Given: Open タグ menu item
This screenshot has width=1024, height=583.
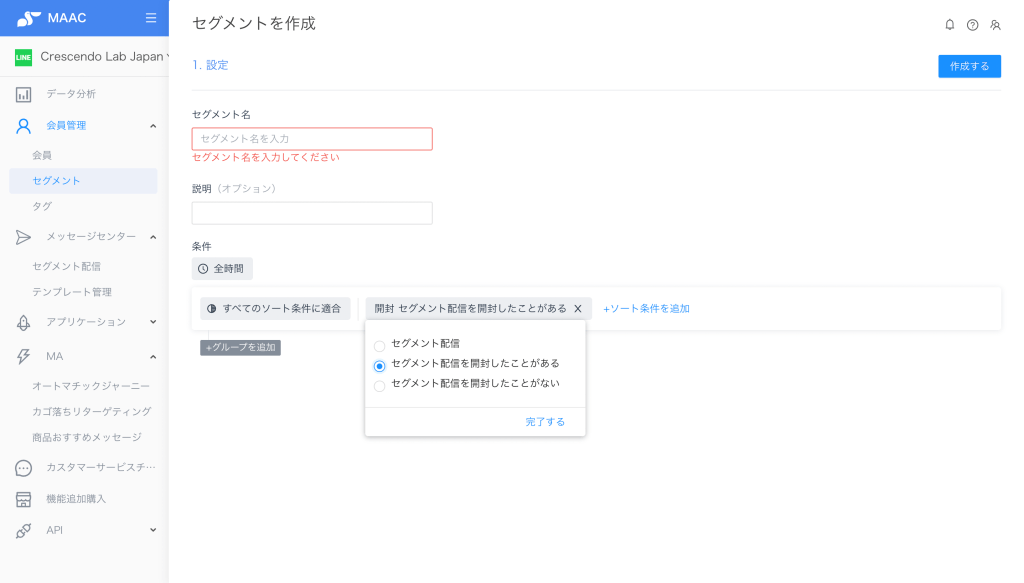Looking at the screenshot, I should pos(42,206).
